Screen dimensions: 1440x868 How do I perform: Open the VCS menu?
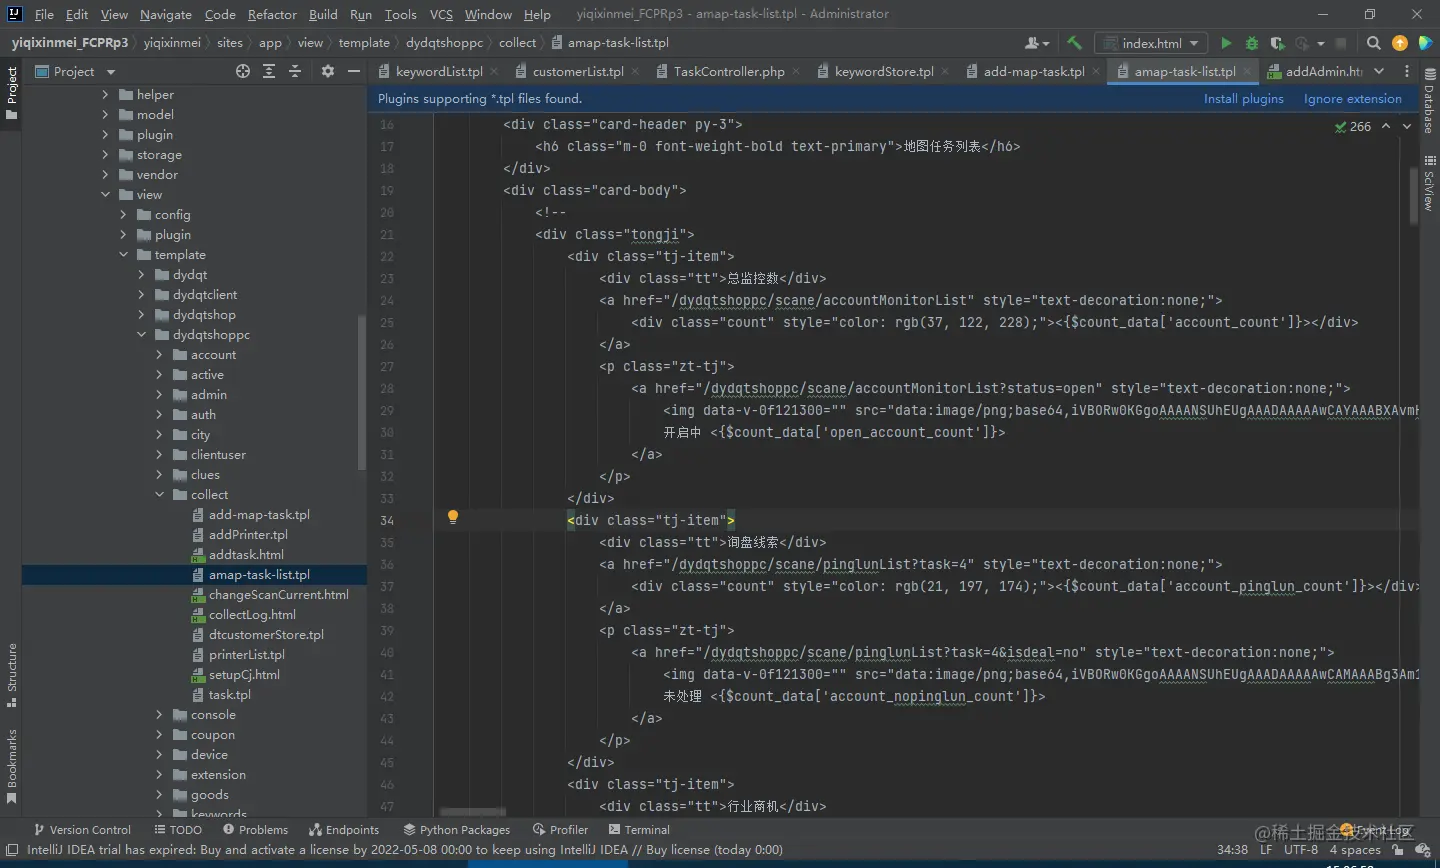tap(441, 14)
